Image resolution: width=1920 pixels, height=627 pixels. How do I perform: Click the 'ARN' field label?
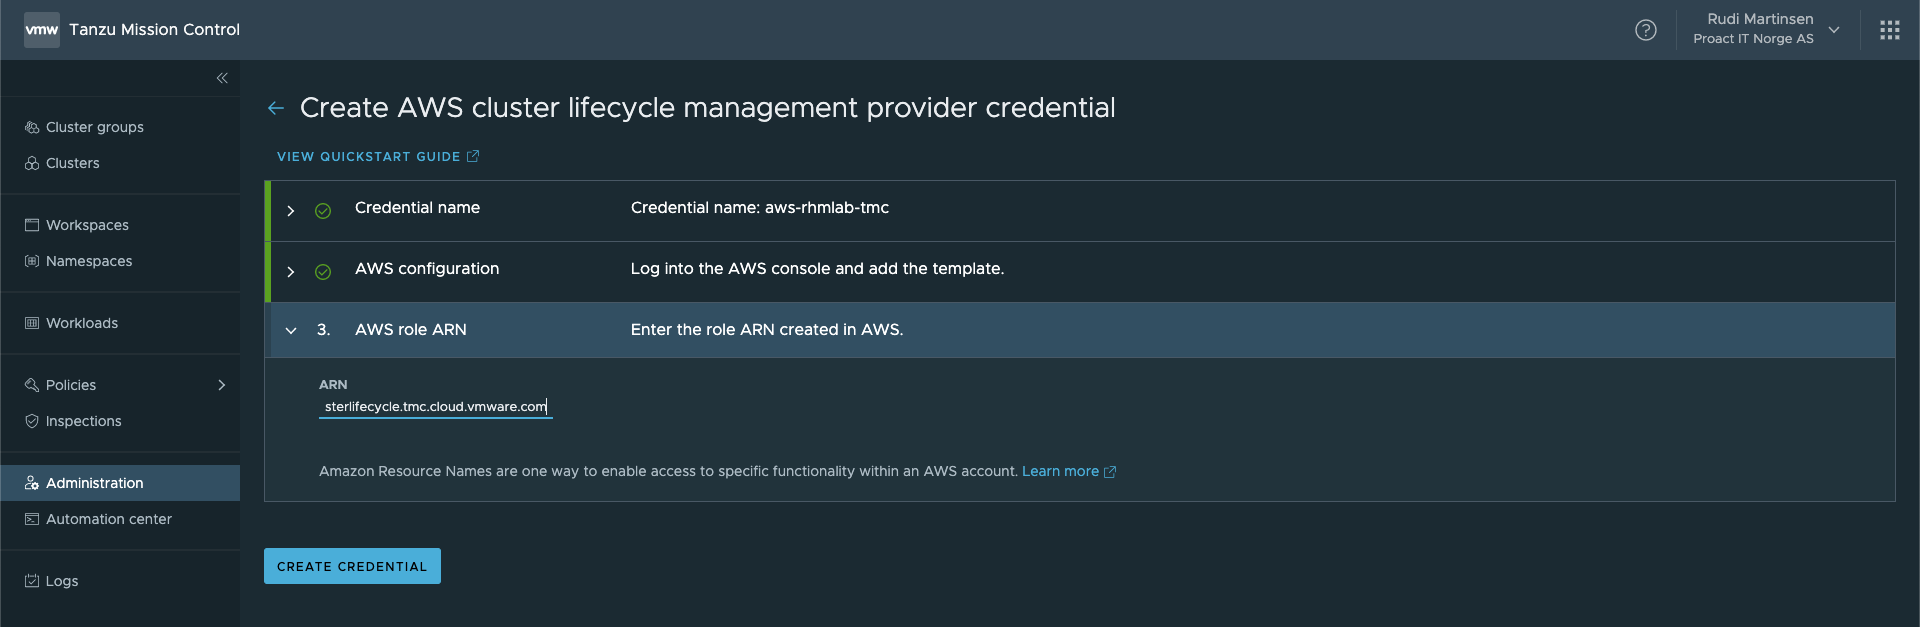click(333, 385)
